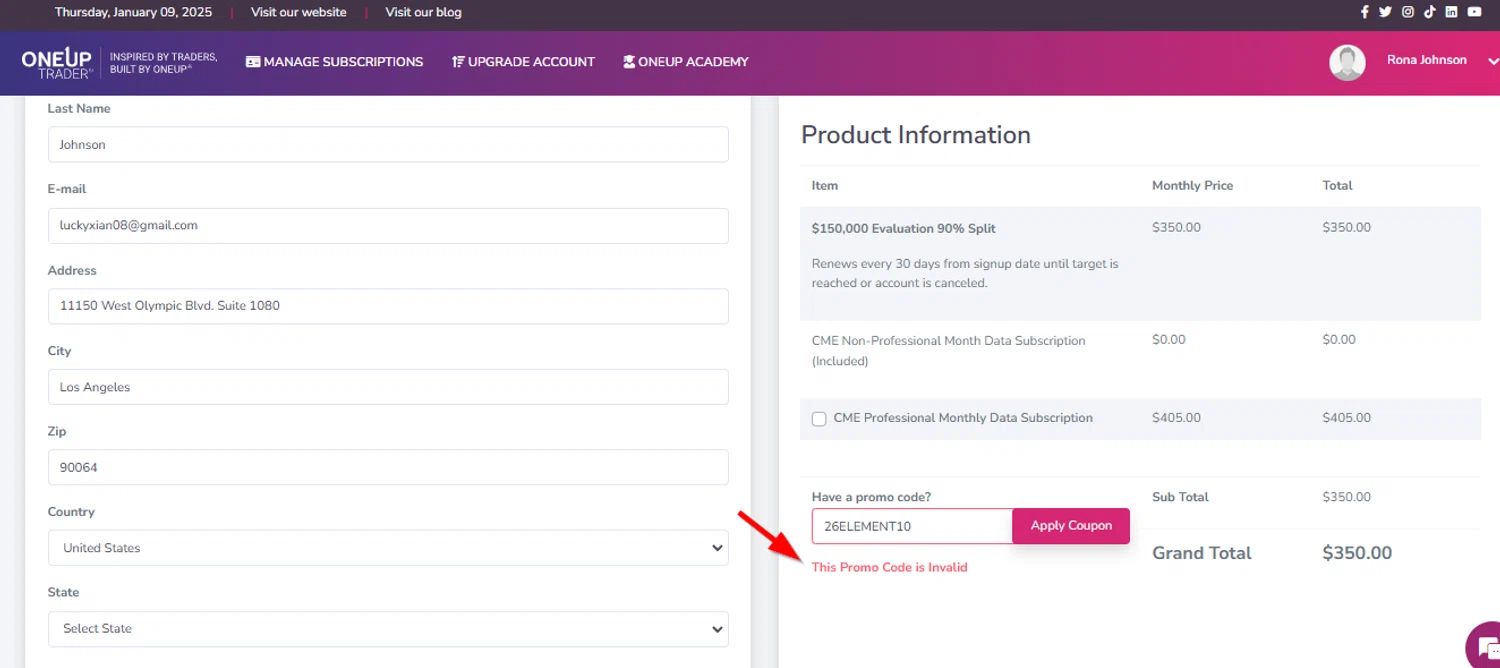
Task: Click the 'Product Information' heading
Action: point(916,135)
